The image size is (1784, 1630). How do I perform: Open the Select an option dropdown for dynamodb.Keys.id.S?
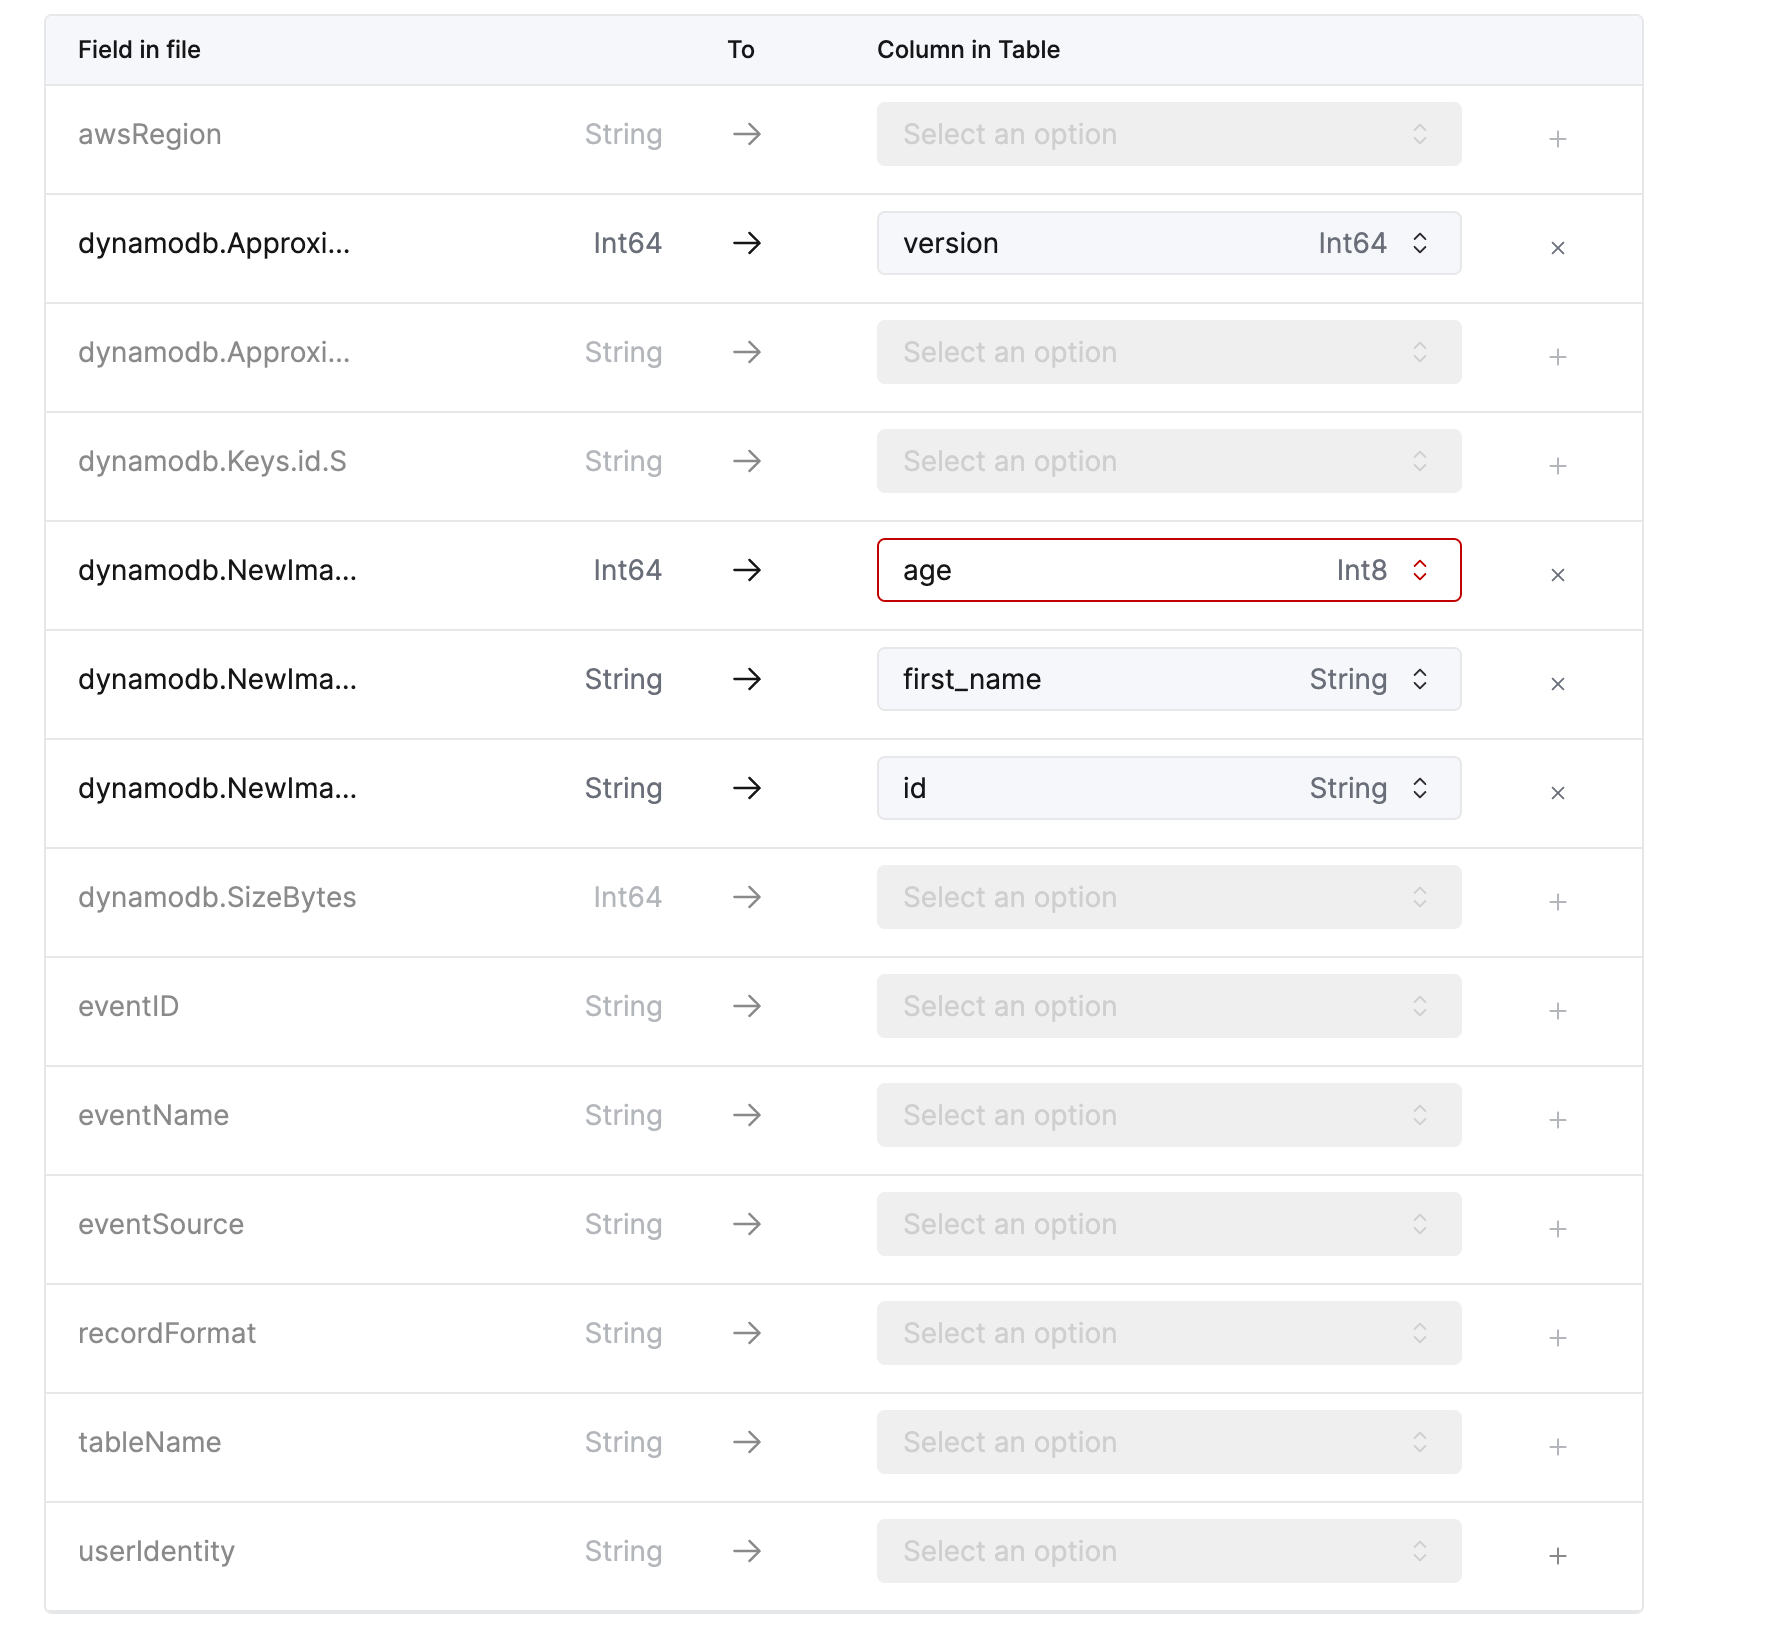(x=1168, y=461)
